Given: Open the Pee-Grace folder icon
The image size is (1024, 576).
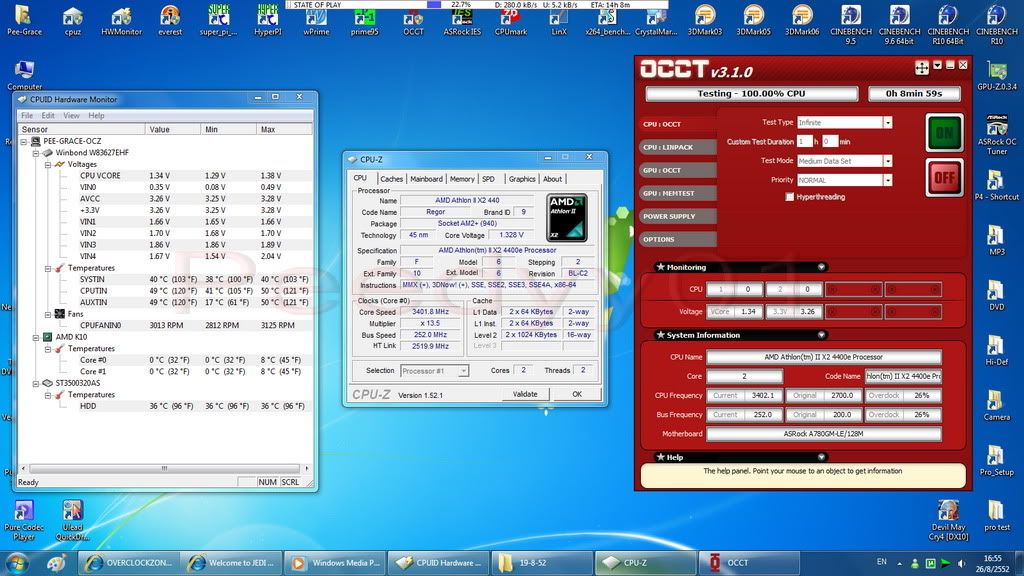Looking at the screenshot, I should point(24,20).
